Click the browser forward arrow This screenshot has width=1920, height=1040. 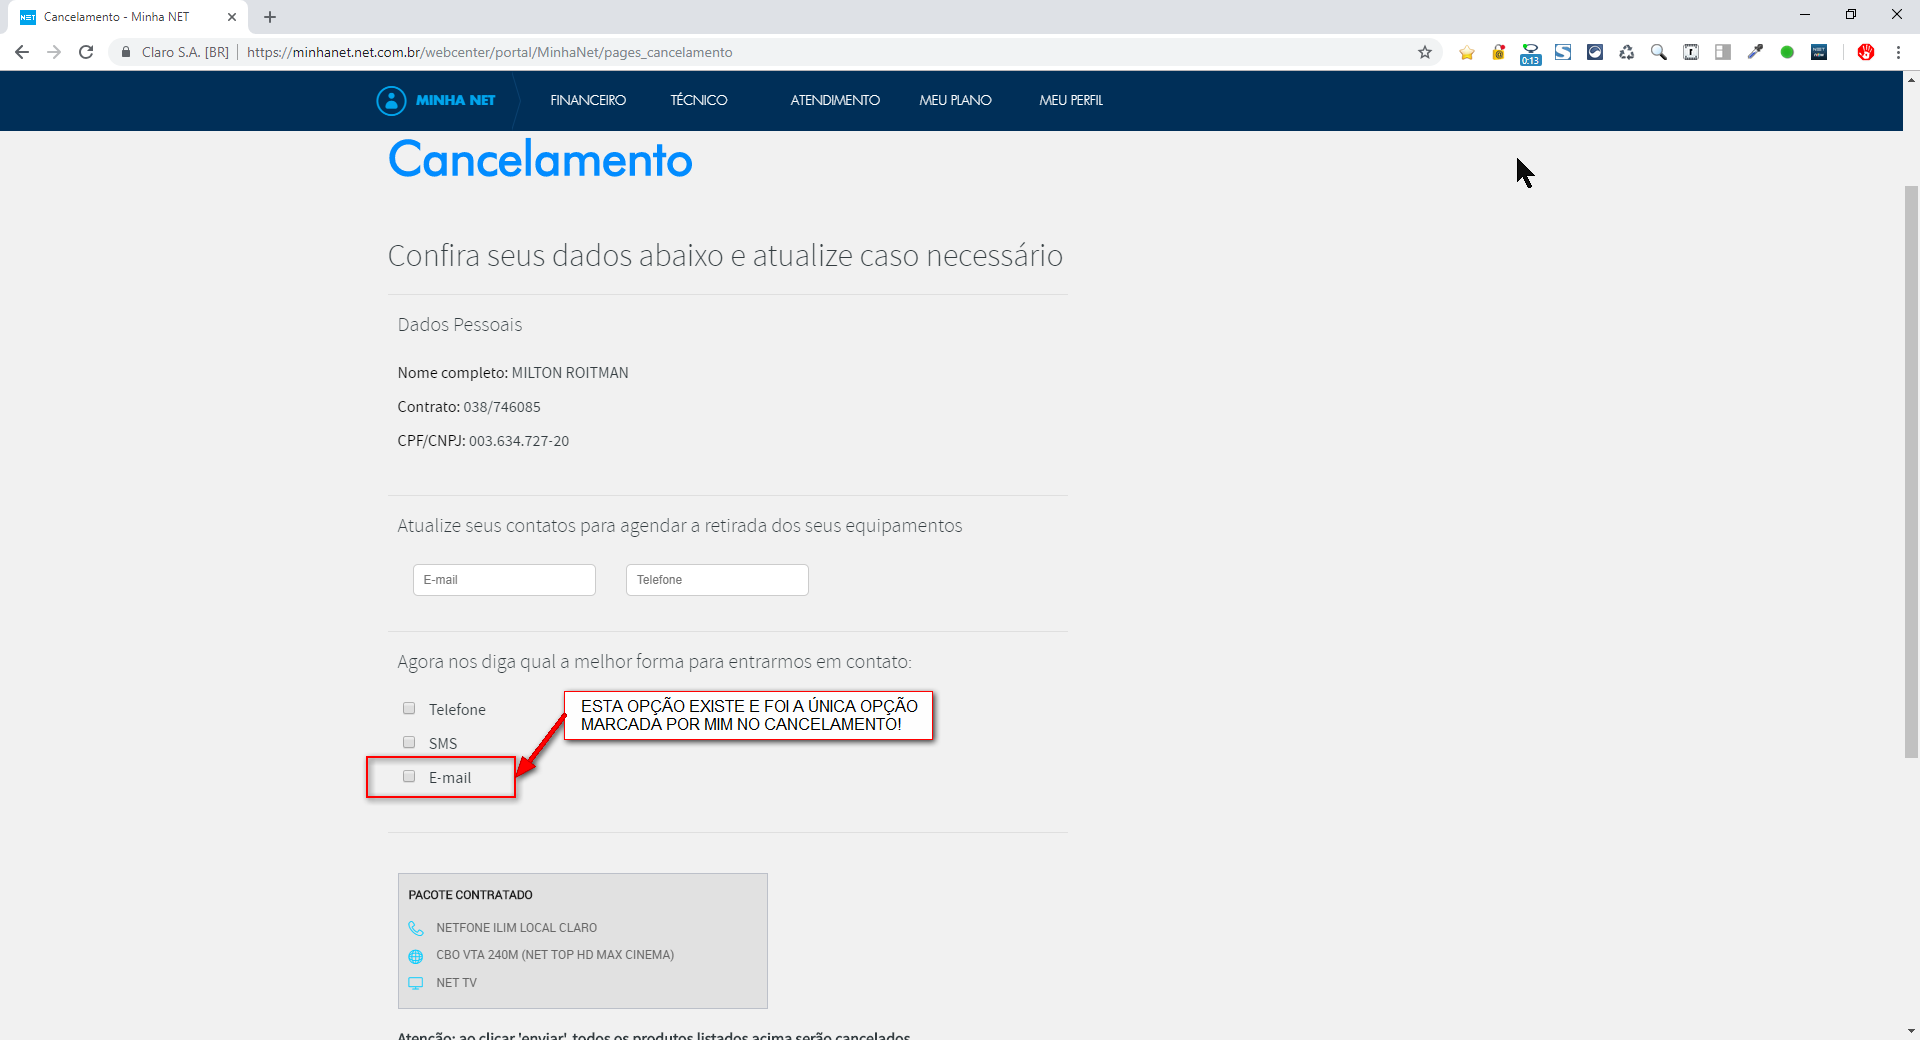(54, 52)
